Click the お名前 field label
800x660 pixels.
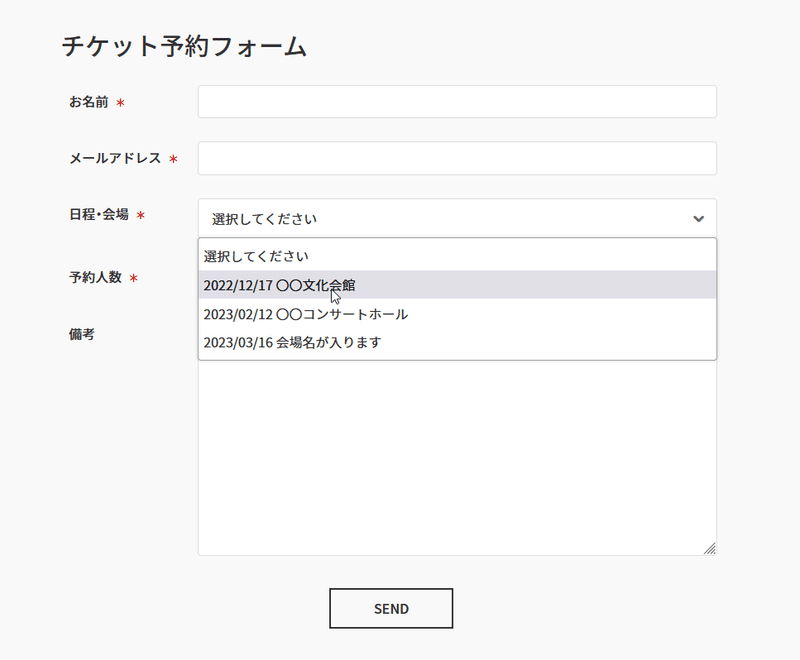tap(89, 102)
